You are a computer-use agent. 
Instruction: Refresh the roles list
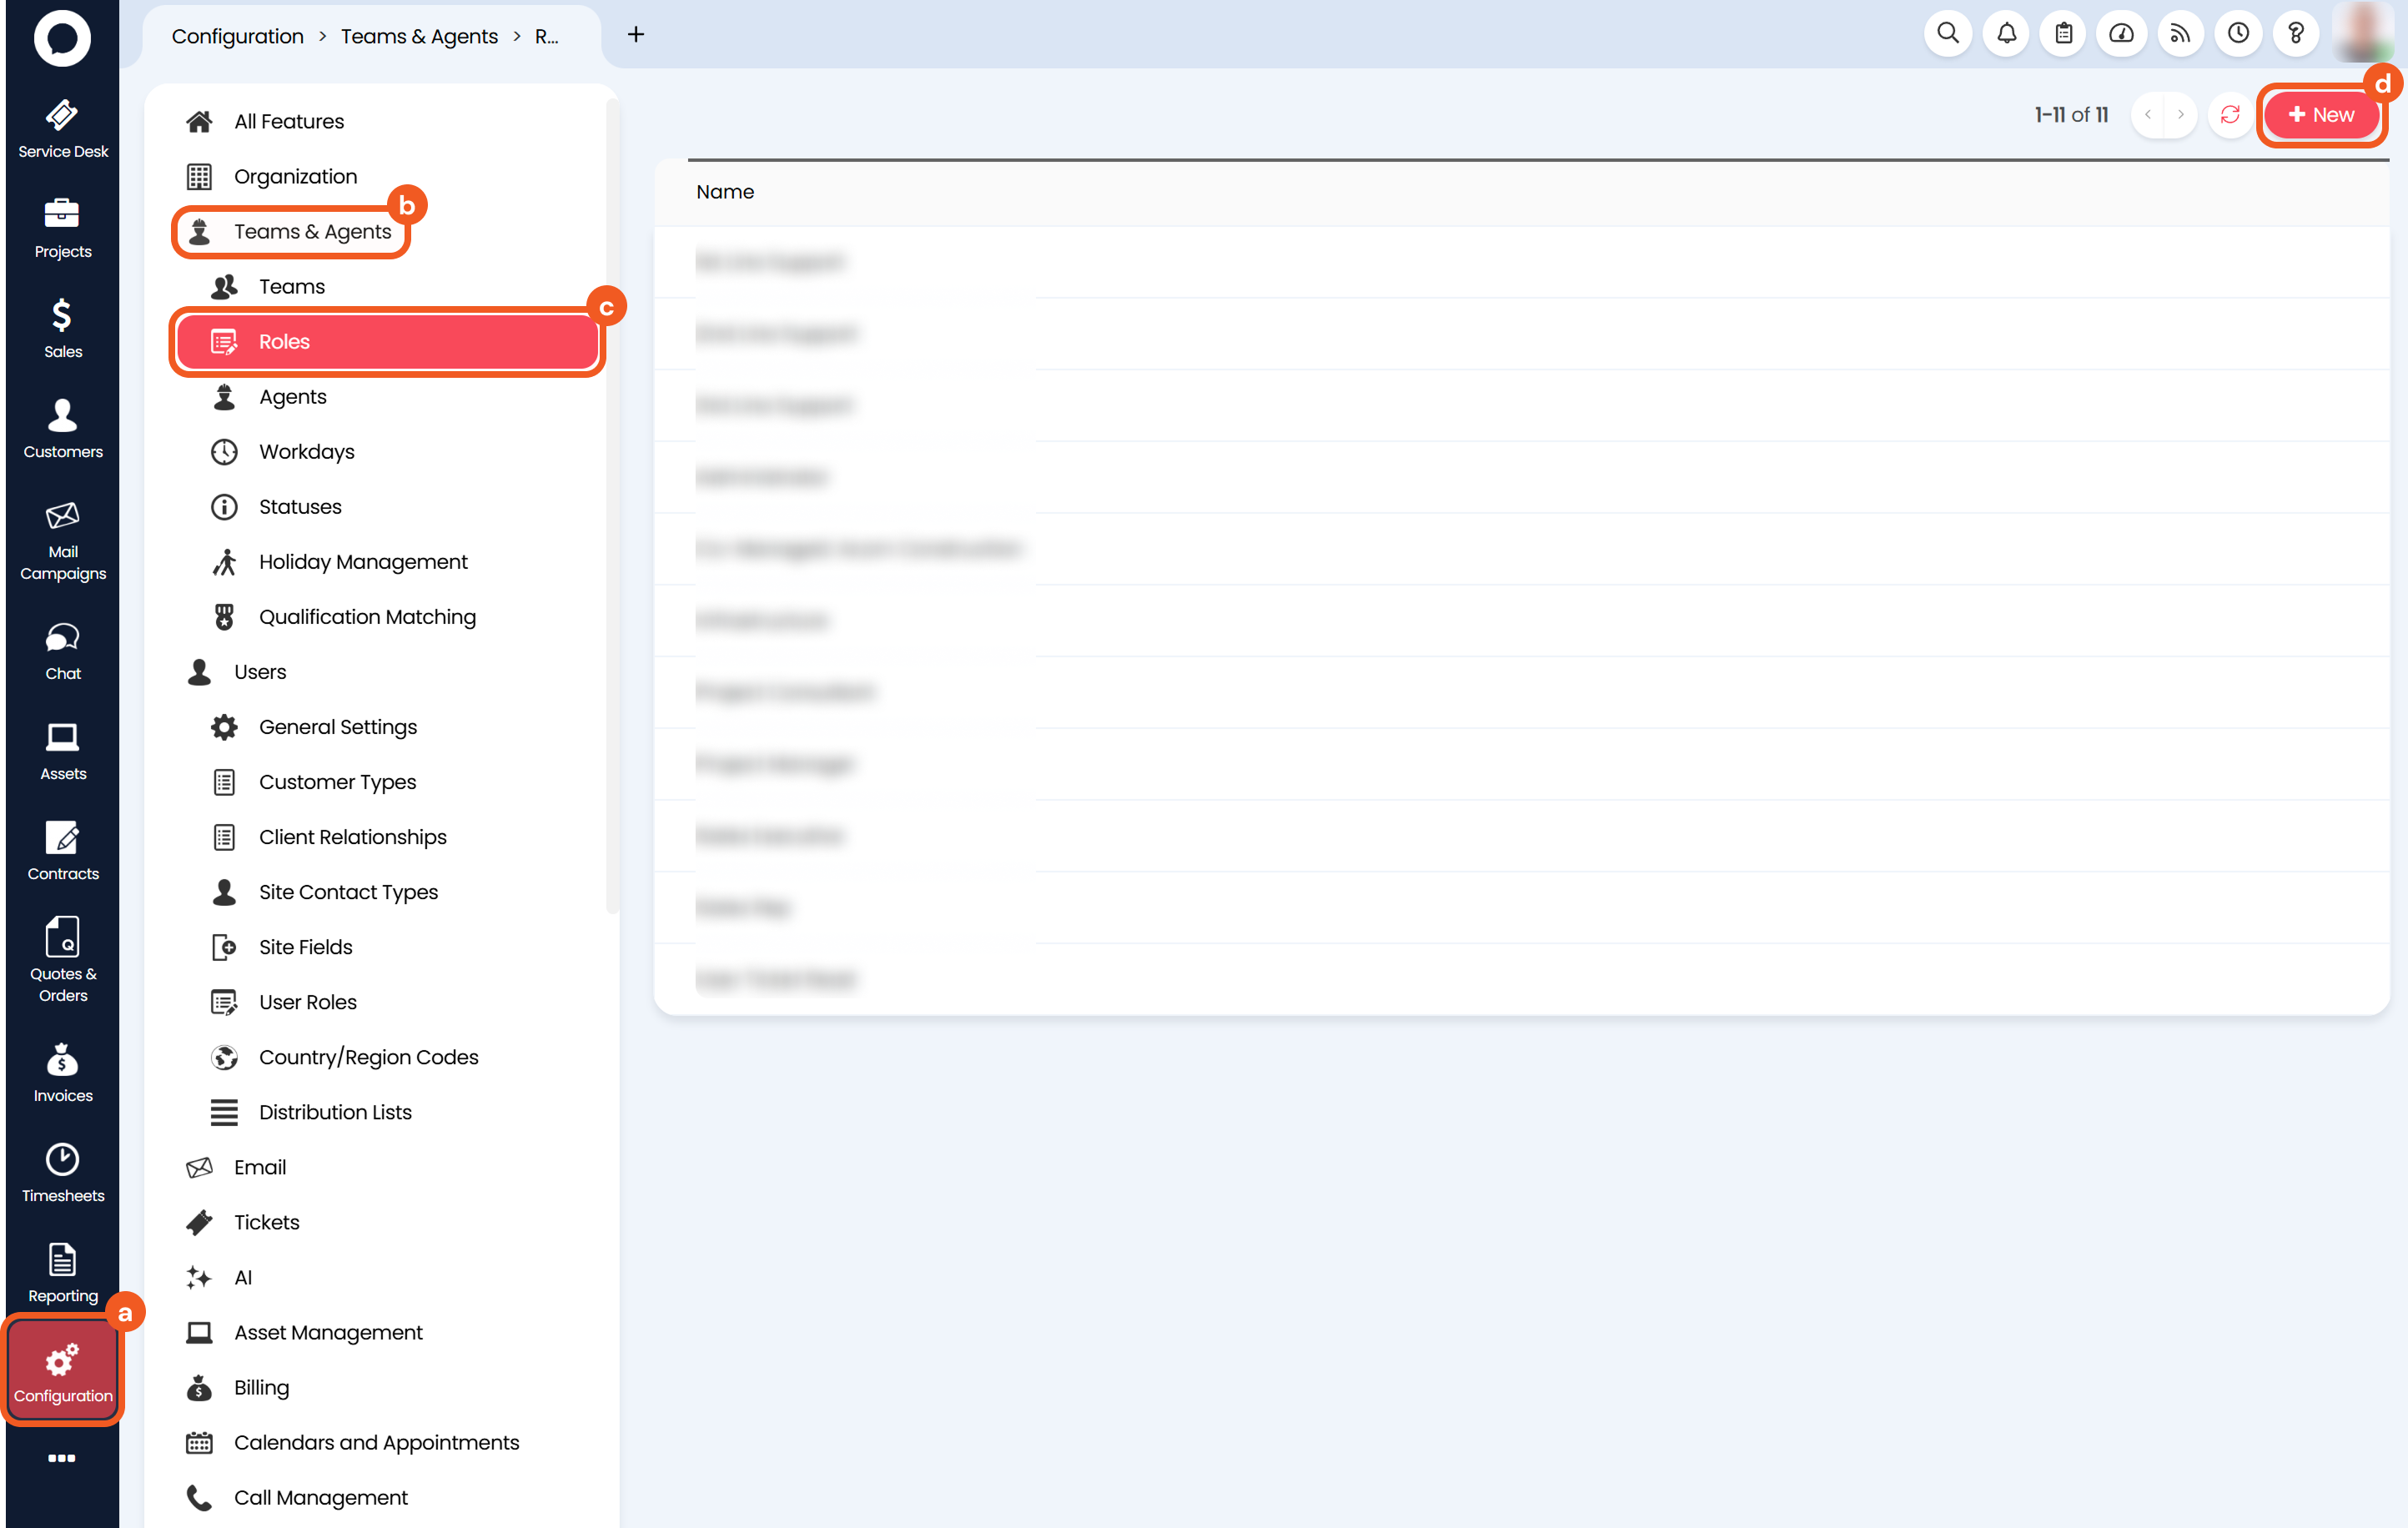pos(2230,115)
